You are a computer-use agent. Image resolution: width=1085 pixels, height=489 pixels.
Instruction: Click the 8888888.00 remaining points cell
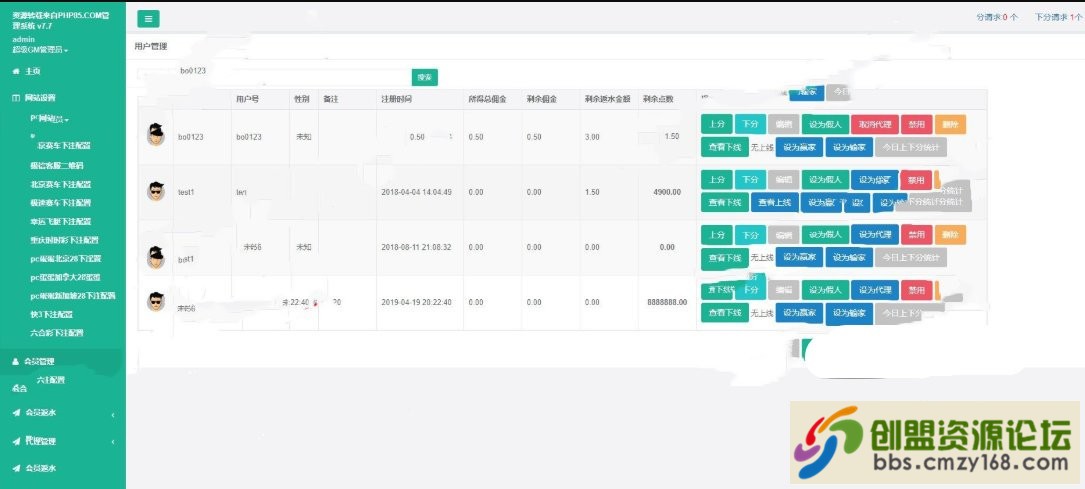(667, 302)
